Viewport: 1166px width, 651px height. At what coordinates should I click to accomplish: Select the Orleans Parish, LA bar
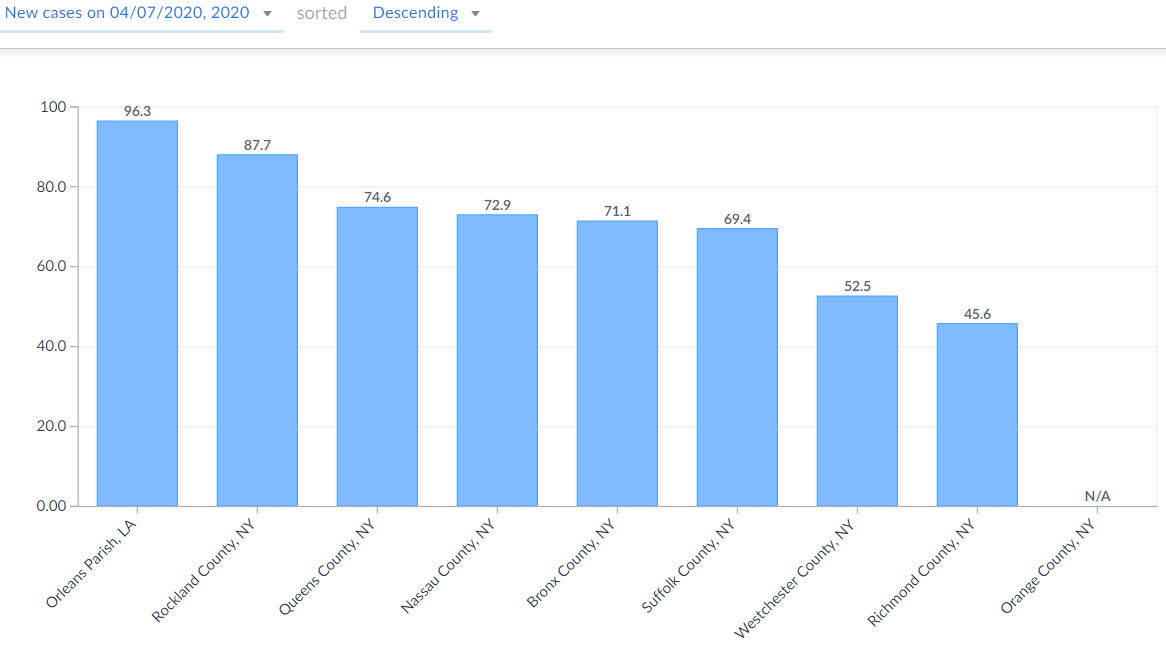pyautogui.click(x=138, y=313)
